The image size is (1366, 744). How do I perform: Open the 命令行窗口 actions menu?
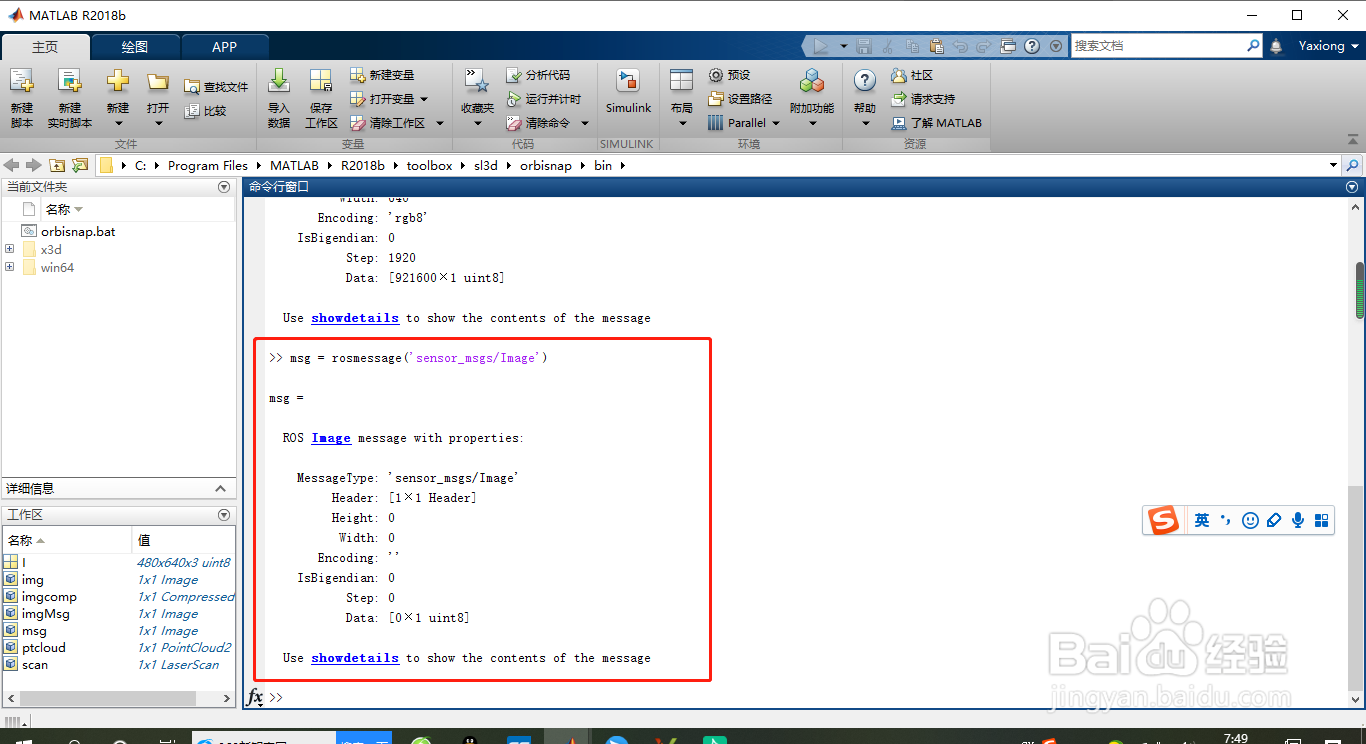1352,187
